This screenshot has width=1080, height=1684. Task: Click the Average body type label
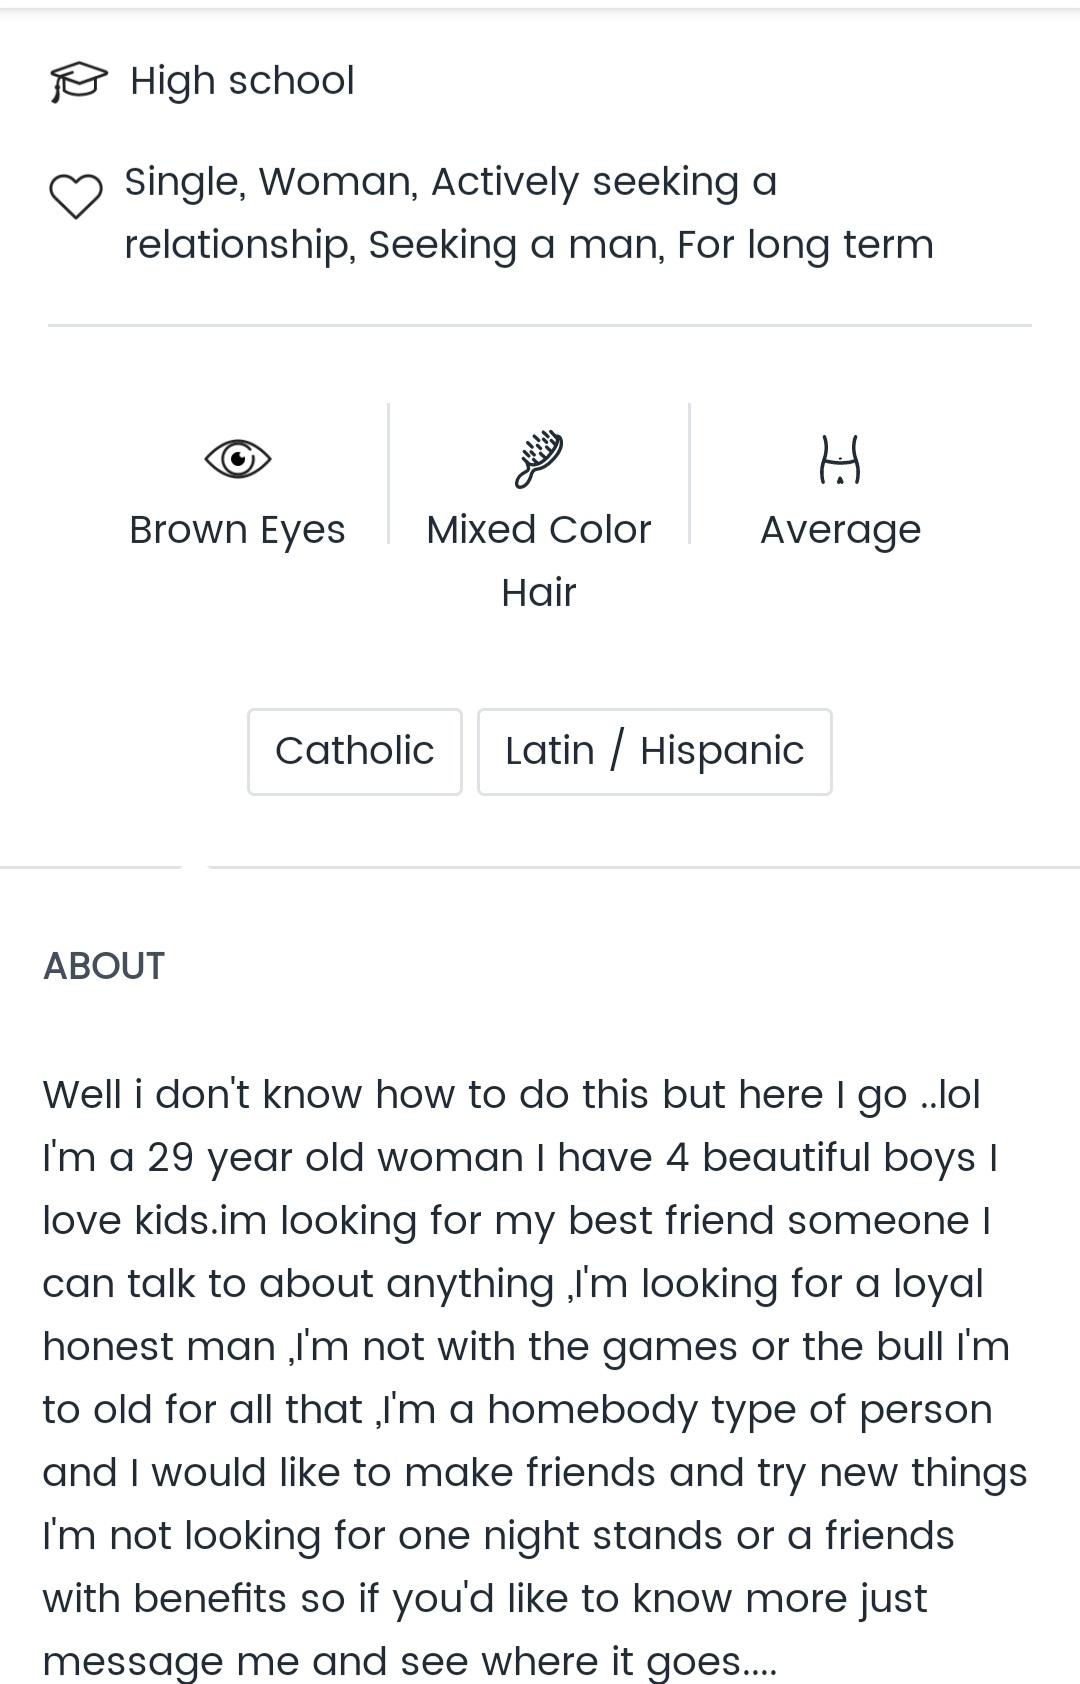click(840, 530)
